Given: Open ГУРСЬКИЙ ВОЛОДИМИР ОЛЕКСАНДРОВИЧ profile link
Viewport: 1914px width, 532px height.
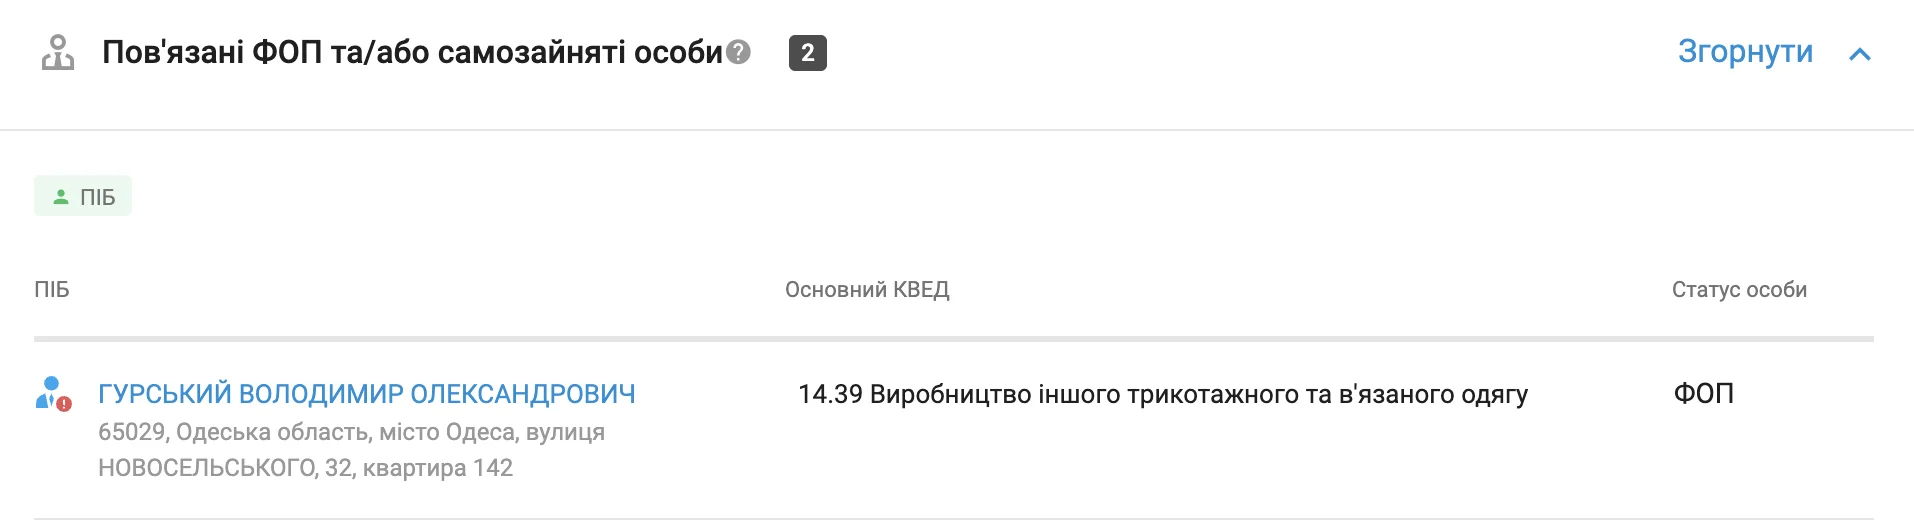Looking at the screenshot, I should 366,394.
